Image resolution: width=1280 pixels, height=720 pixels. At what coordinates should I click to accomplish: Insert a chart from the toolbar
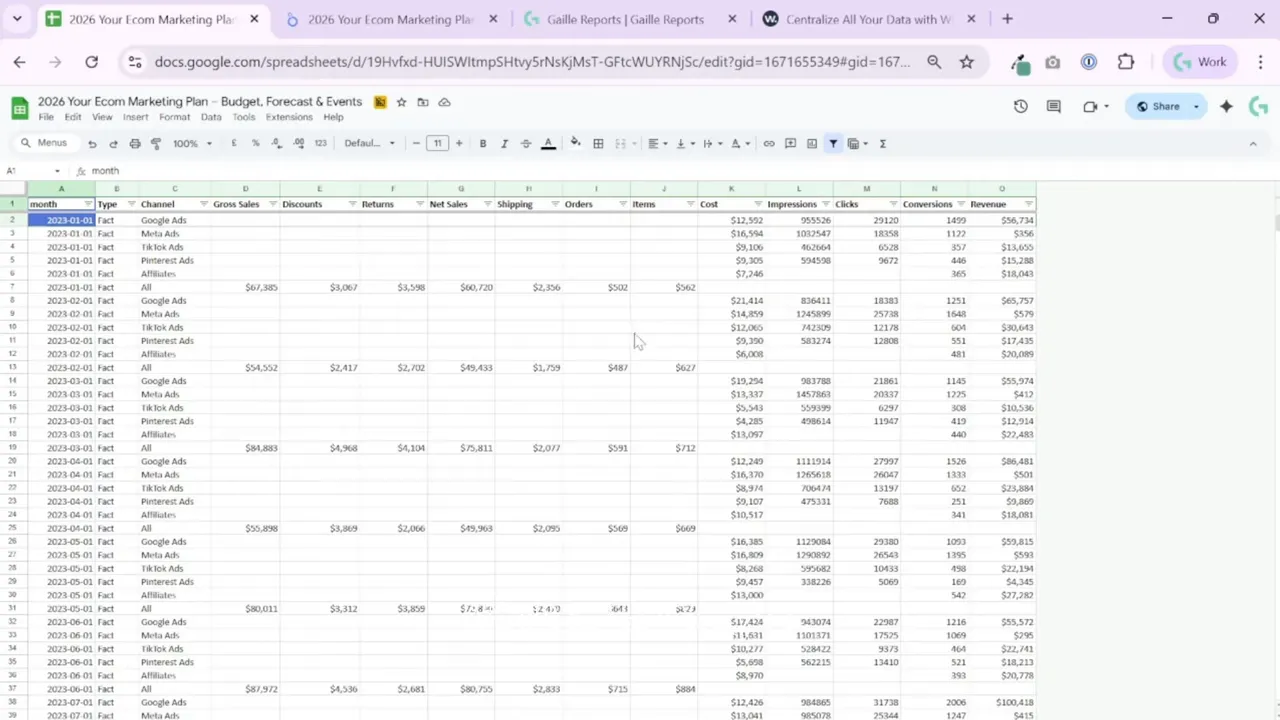pyautogui.click(x=811, y=143)
